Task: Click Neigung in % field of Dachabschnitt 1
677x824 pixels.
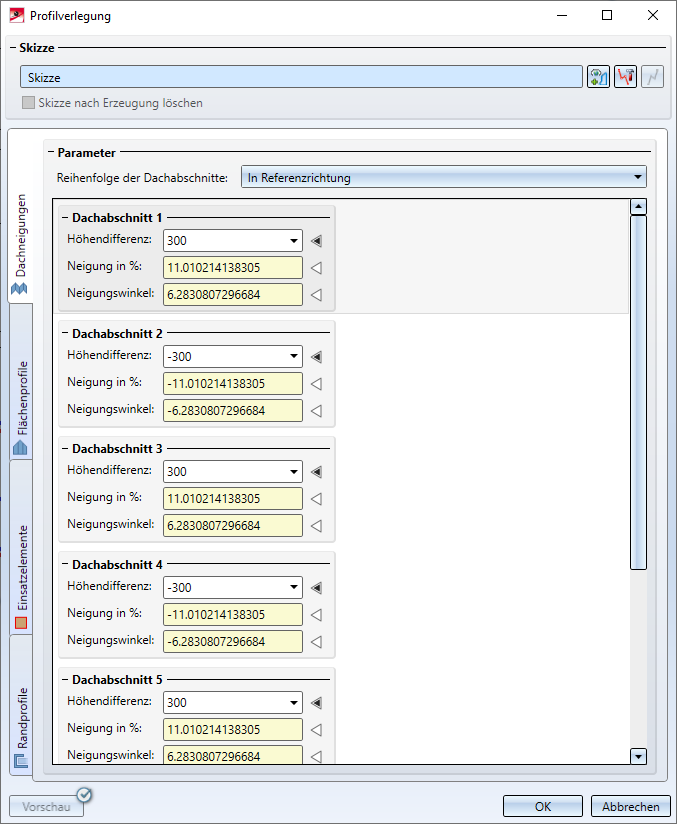Action: tap(233, 267)
